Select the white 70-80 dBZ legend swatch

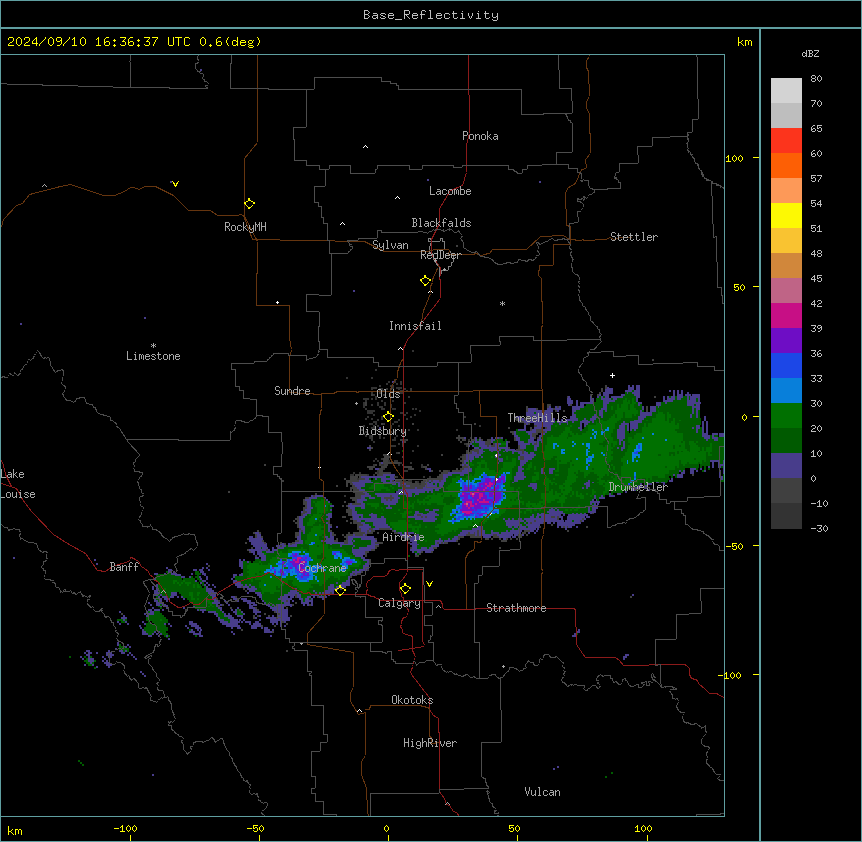(x=786, y=91)
